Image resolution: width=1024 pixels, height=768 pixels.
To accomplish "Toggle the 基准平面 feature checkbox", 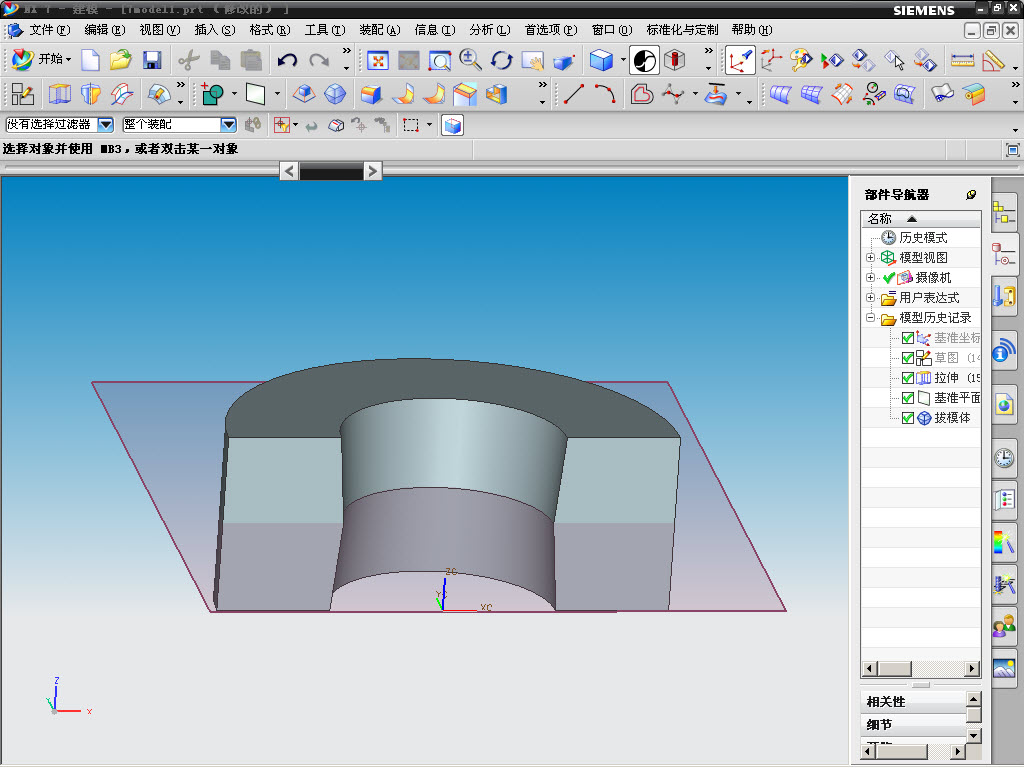I will [x=908, y=398].
